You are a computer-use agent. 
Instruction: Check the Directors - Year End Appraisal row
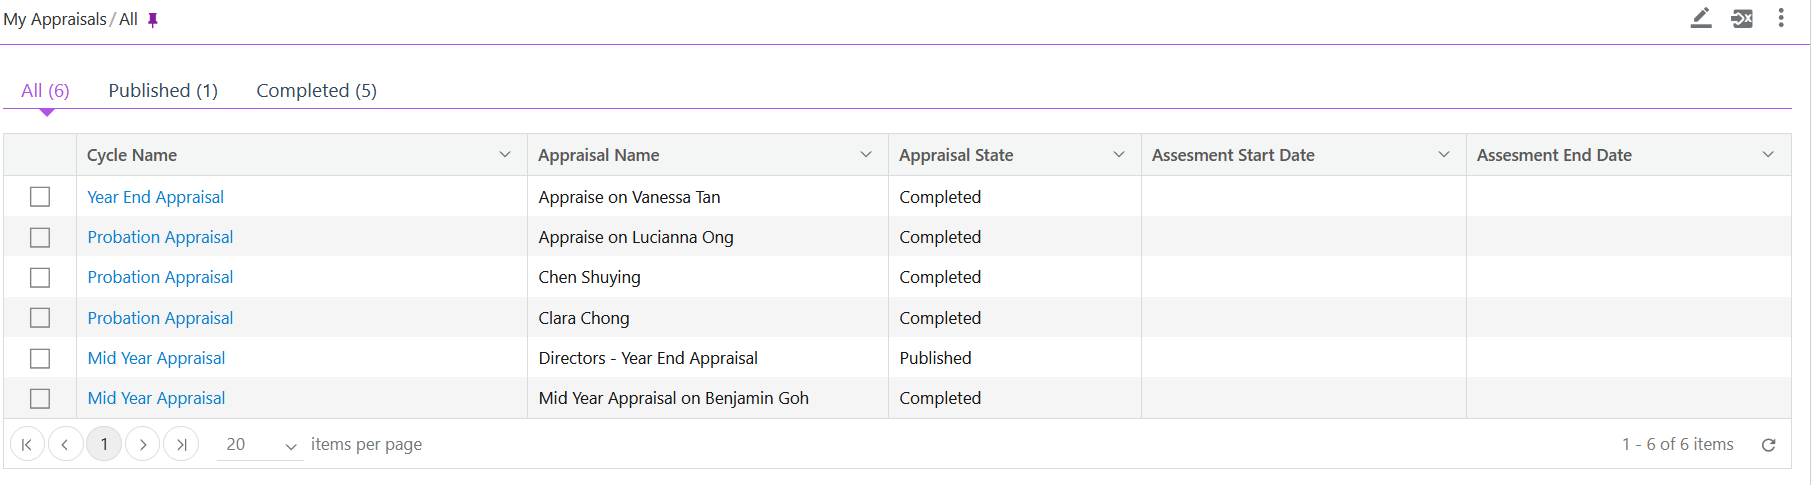coord(40,358)
